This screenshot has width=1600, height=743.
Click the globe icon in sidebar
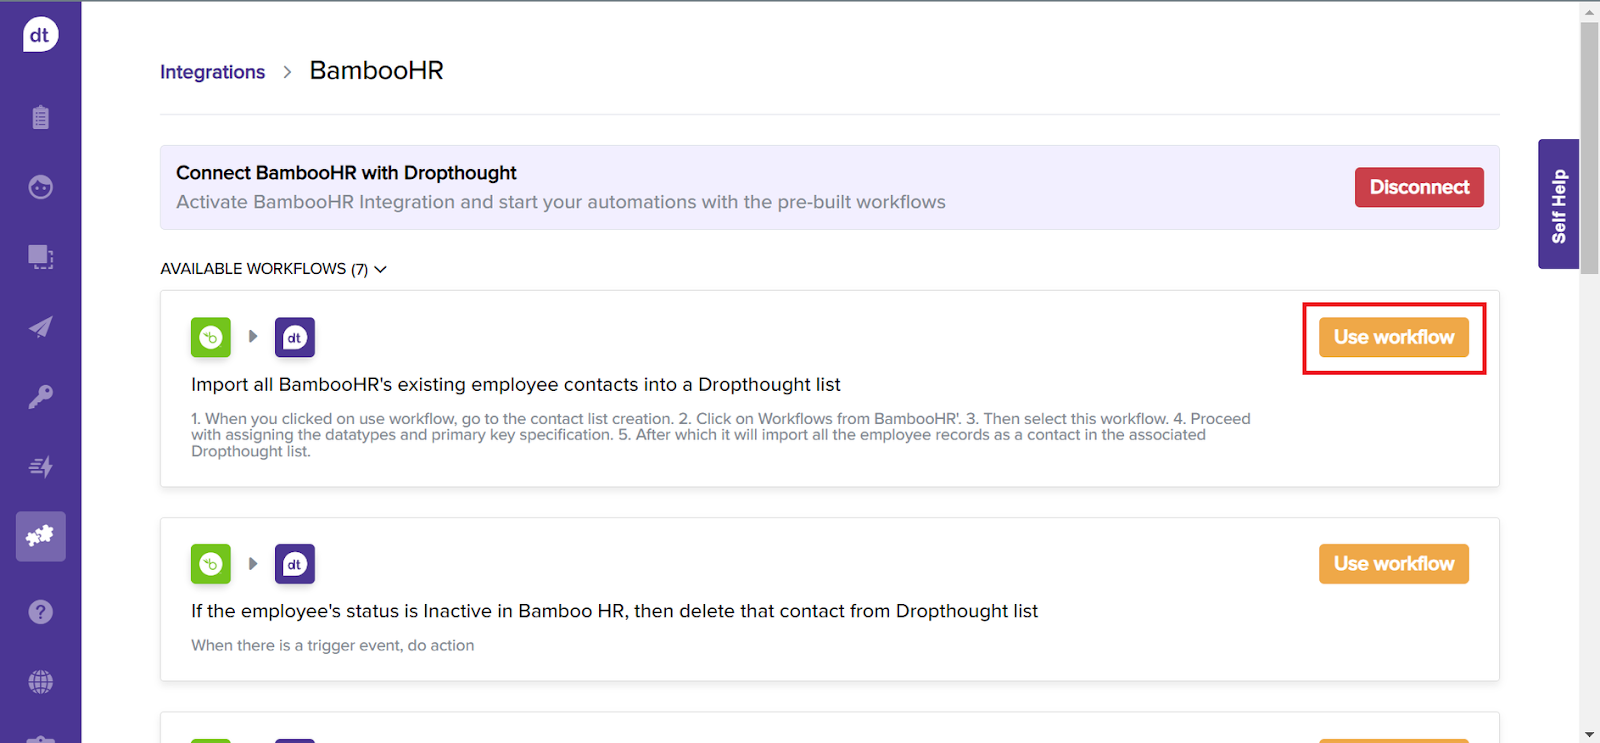(40, 682)
